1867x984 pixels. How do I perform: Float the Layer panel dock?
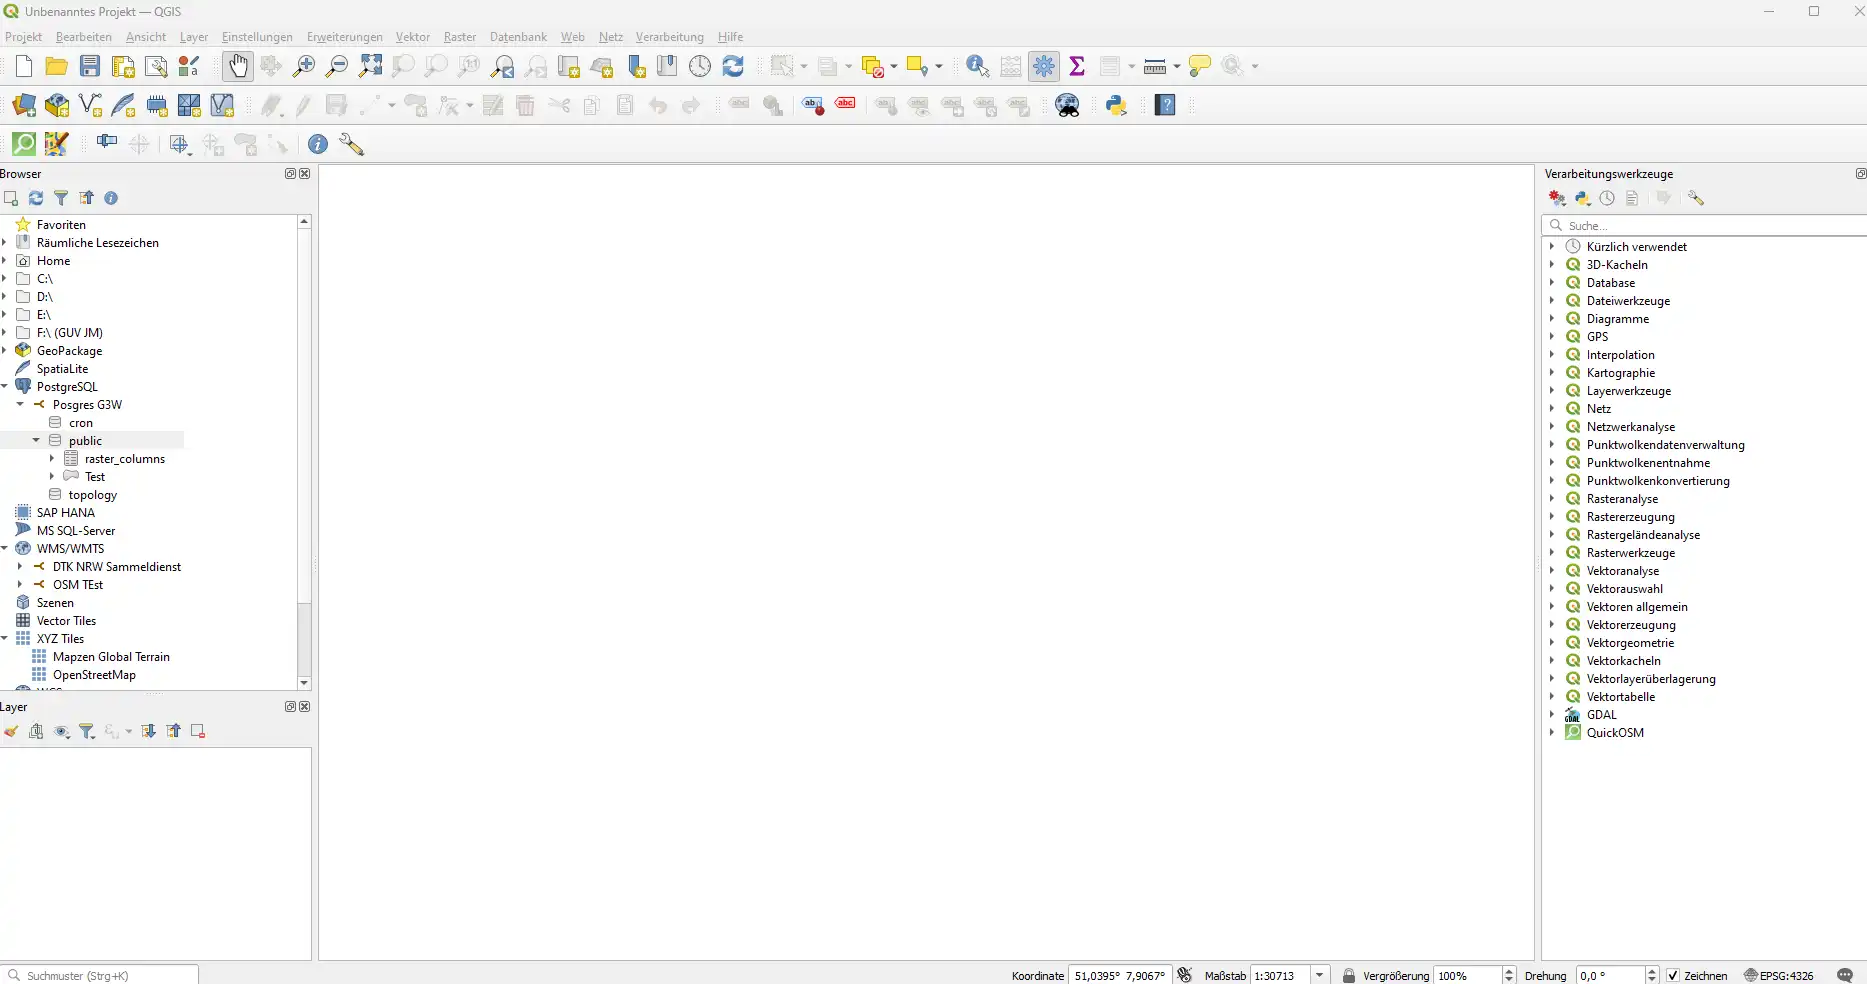pyautogui.click(x=290, y=706)
